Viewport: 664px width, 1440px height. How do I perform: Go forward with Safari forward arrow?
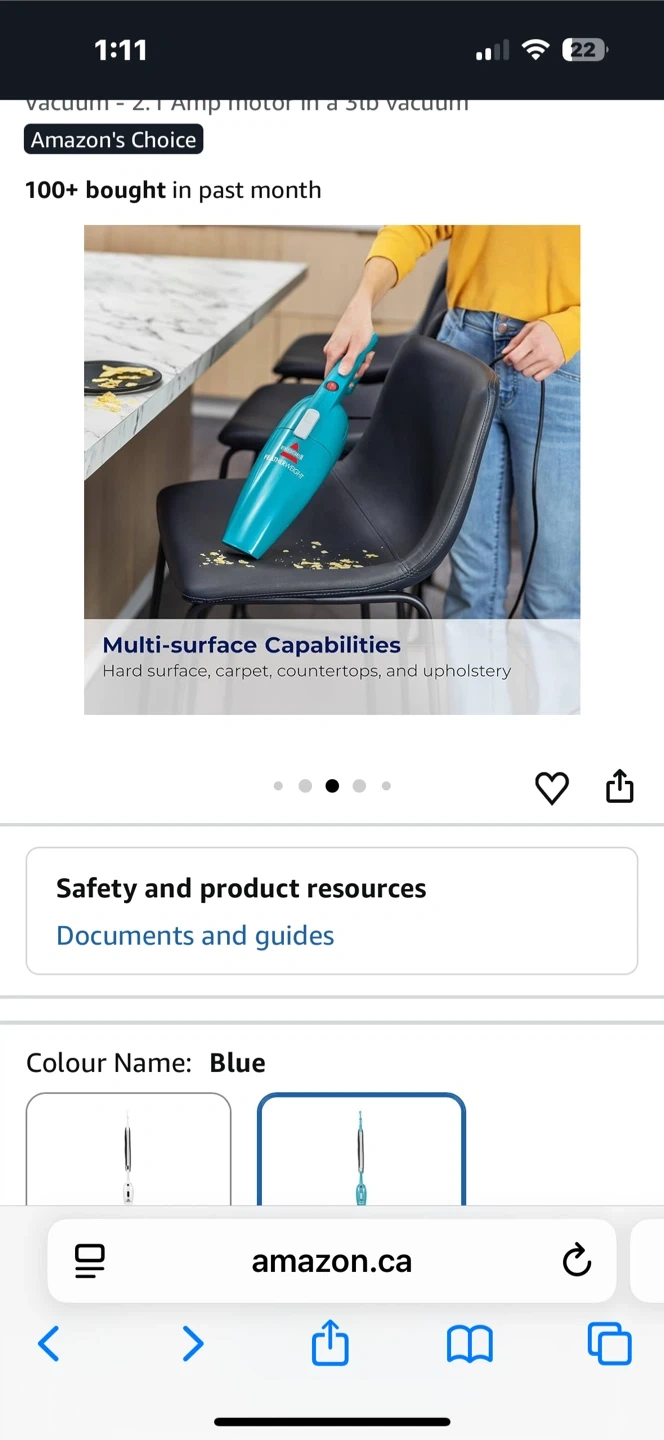click(x=192, y=1343)
